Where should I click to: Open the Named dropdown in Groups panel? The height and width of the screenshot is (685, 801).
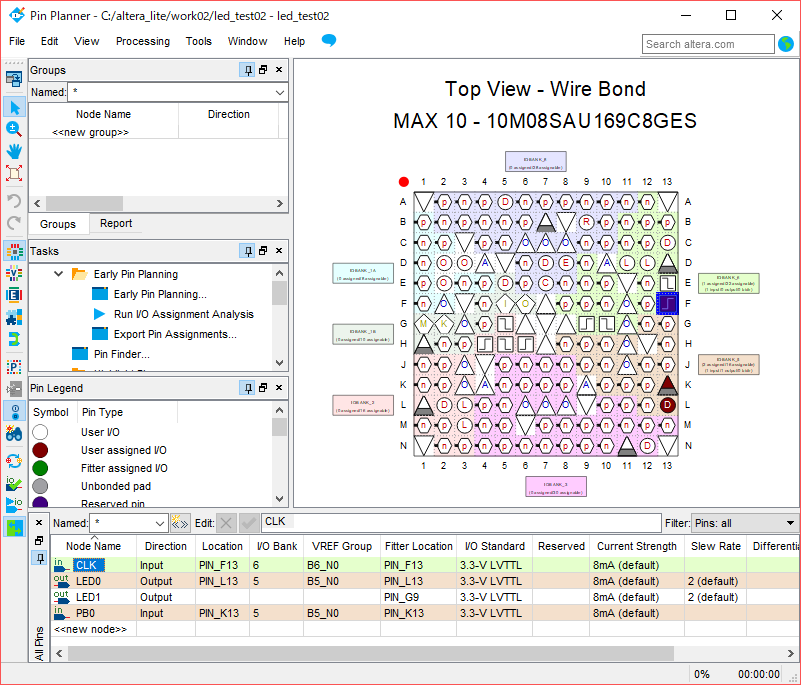click(x=279, y=92)
